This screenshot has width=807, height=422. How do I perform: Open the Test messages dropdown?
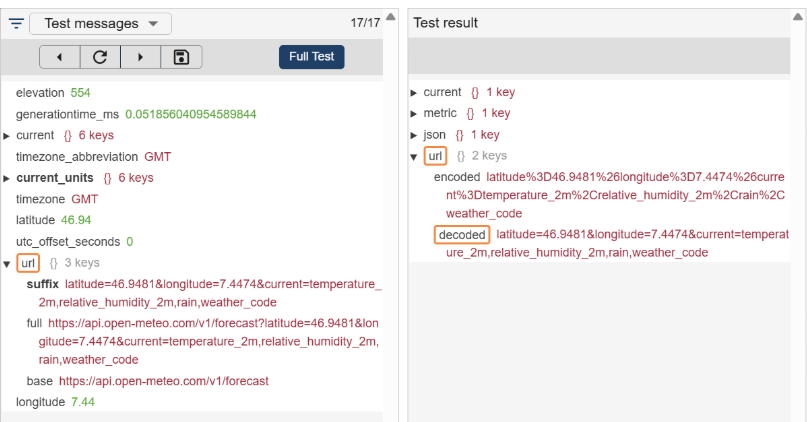click(x=100, y=24)
